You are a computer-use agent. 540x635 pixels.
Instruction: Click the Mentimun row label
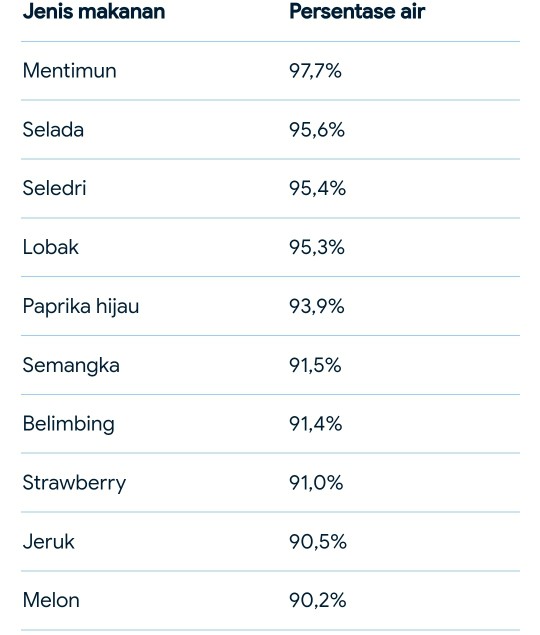pos(70,70)
